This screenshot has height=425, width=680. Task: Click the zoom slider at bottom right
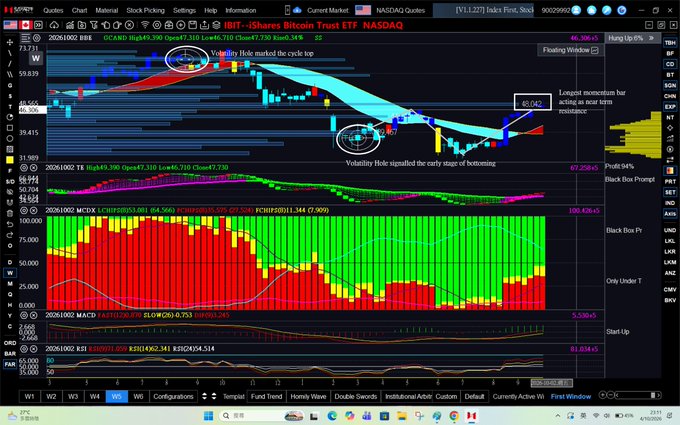(x=637, y=395)
